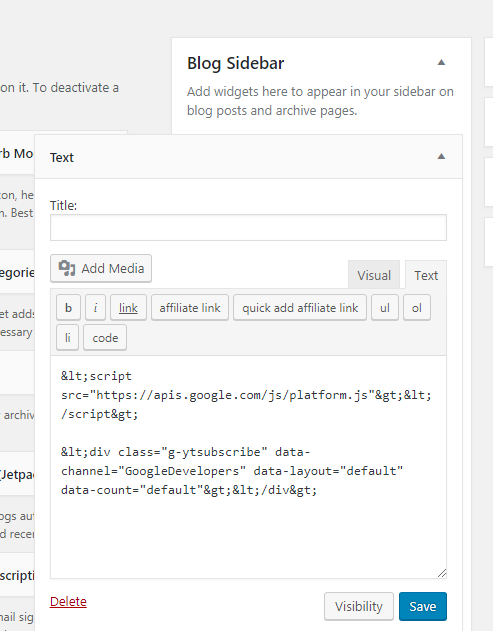Insert bold tag with b button
Image resolution: width=493 pixels, height=631 pixels.
(68, 308)
